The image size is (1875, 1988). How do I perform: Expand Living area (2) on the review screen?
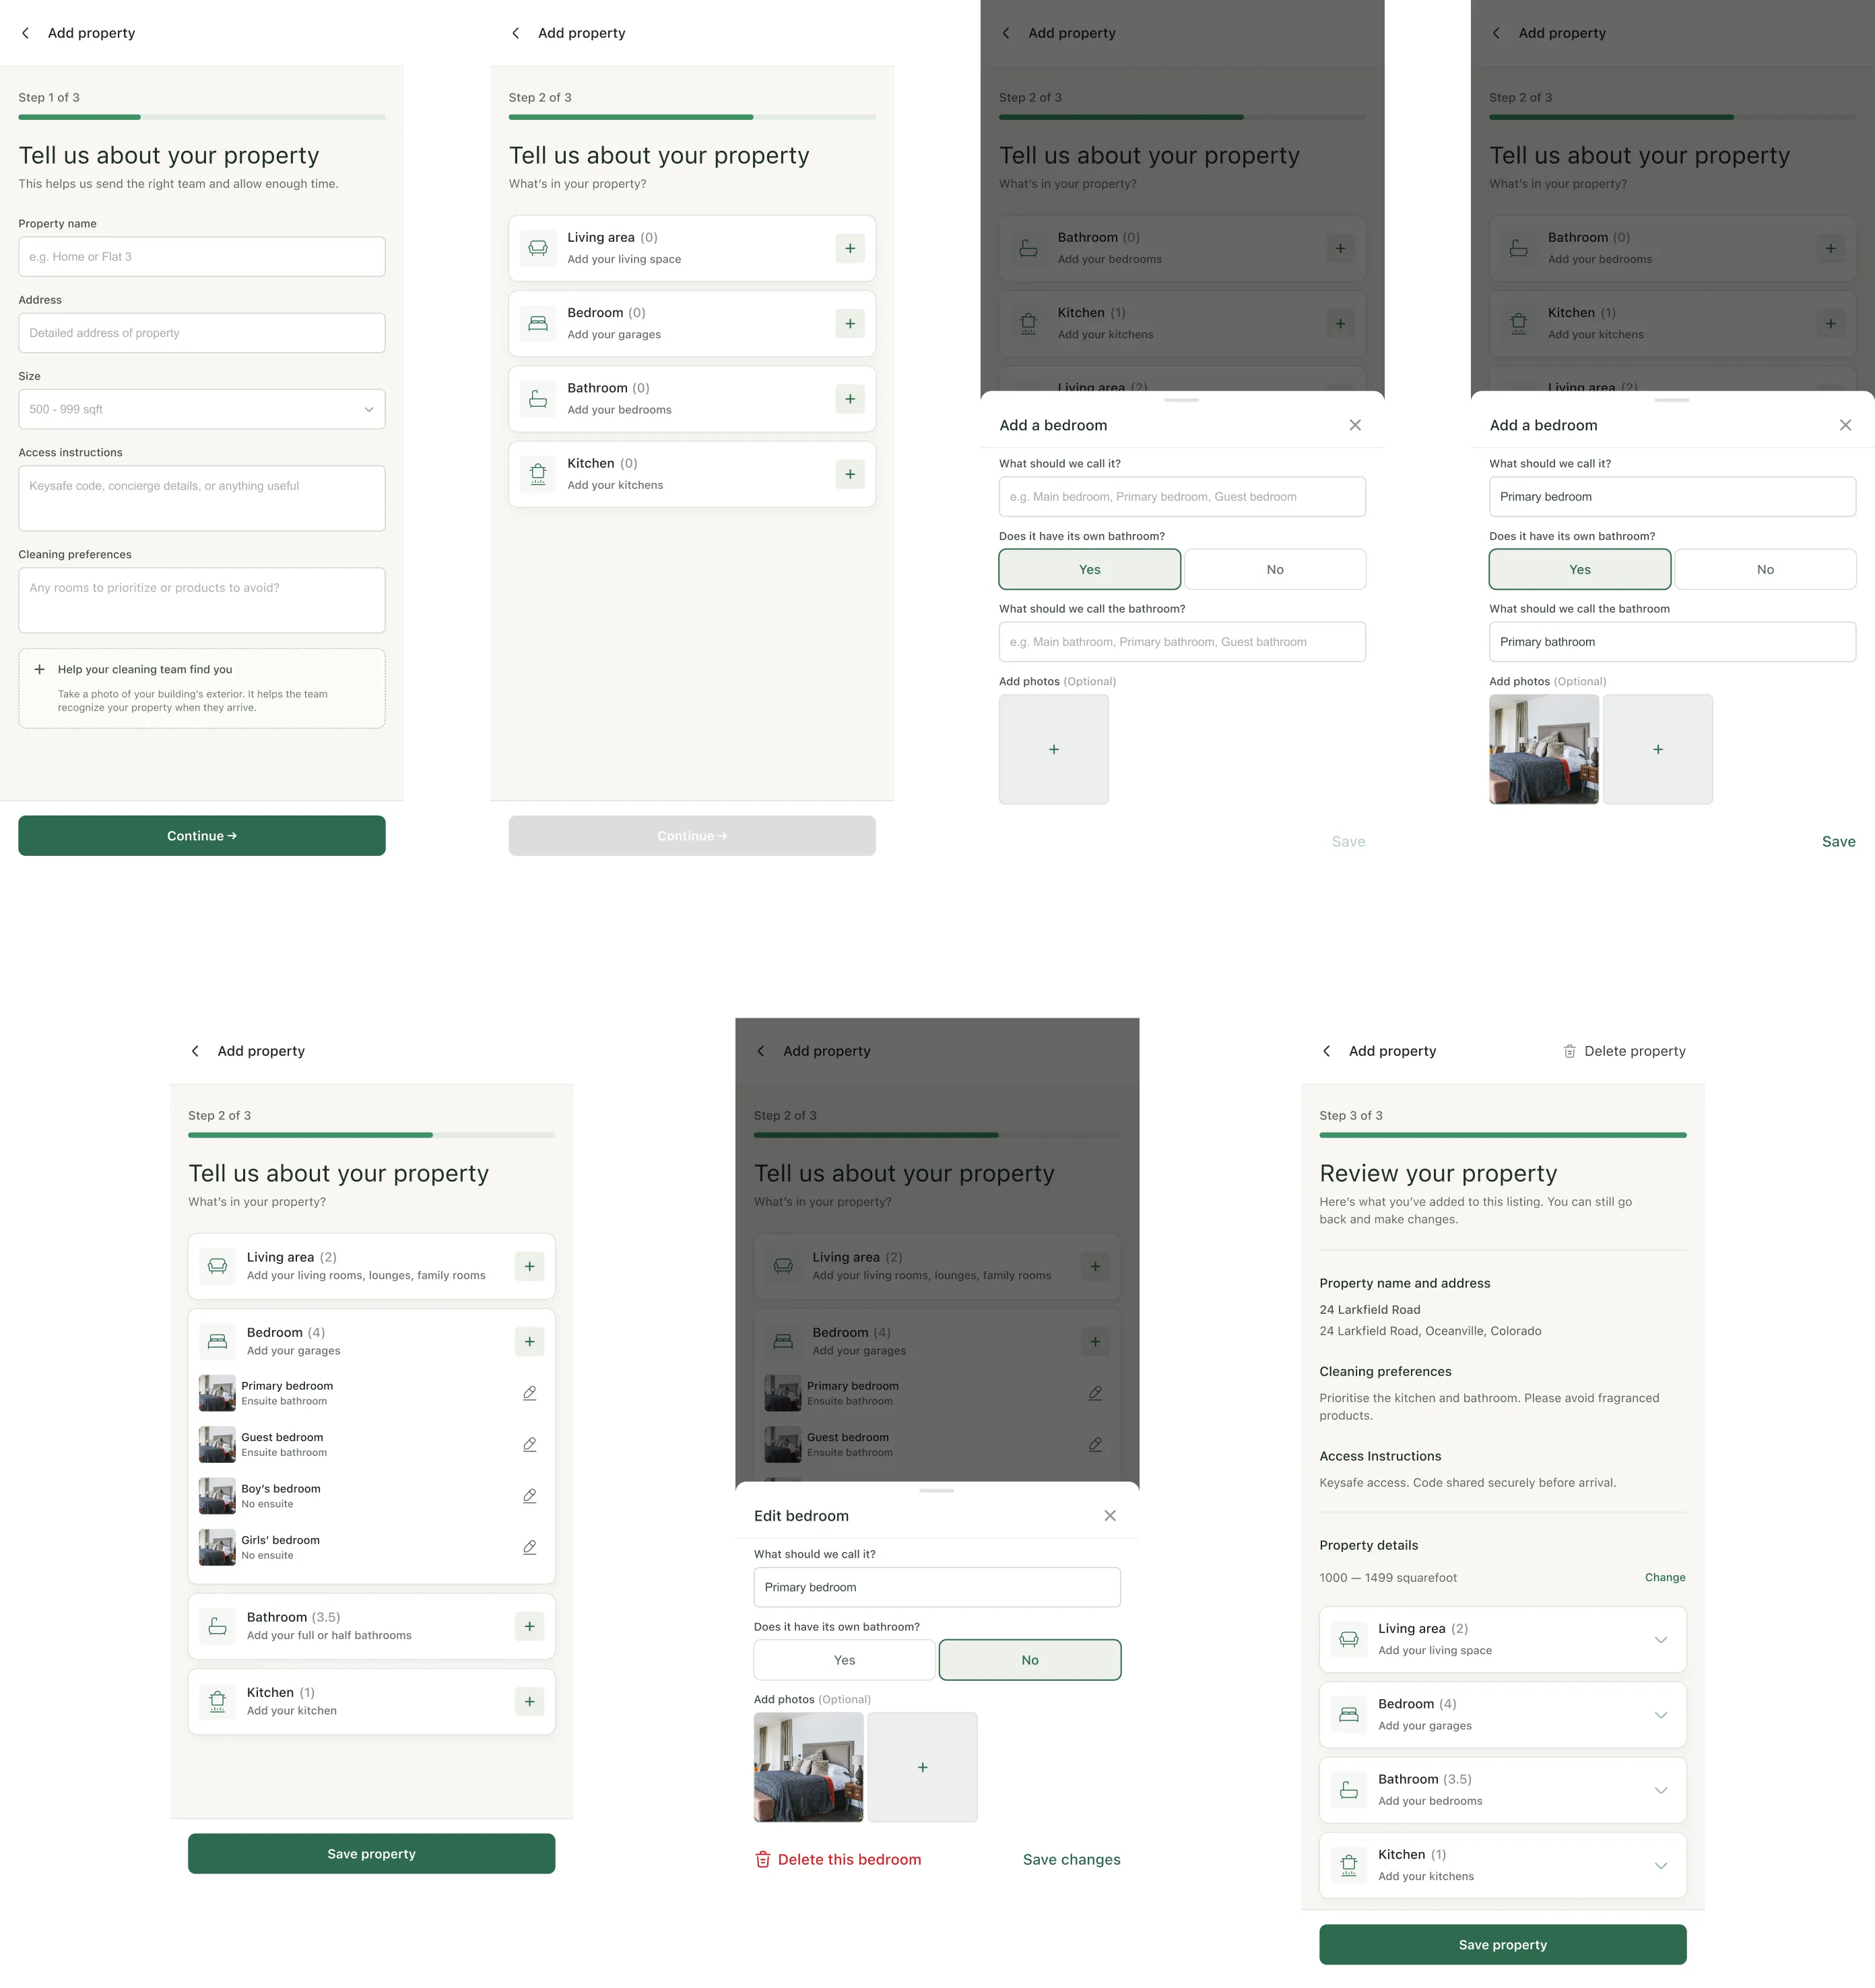[1661, 1640]
